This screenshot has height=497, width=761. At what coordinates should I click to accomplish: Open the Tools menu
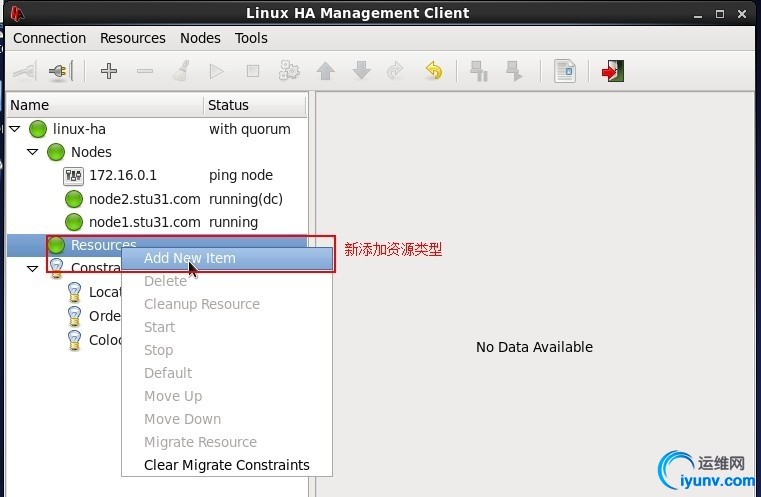click(251, 38)
